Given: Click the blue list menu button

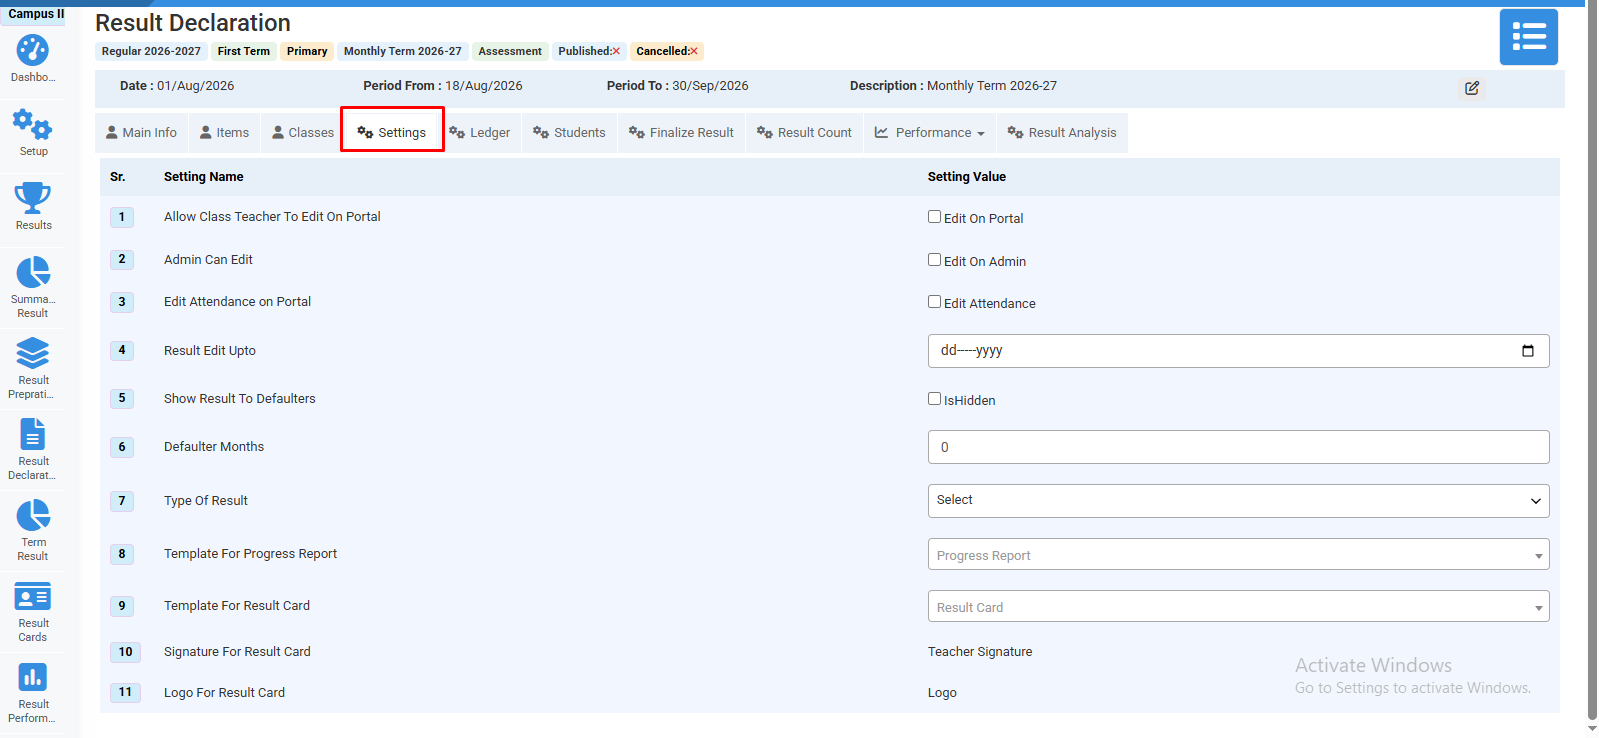Looking at the screenshot, I should click(x=1528, y=37).
